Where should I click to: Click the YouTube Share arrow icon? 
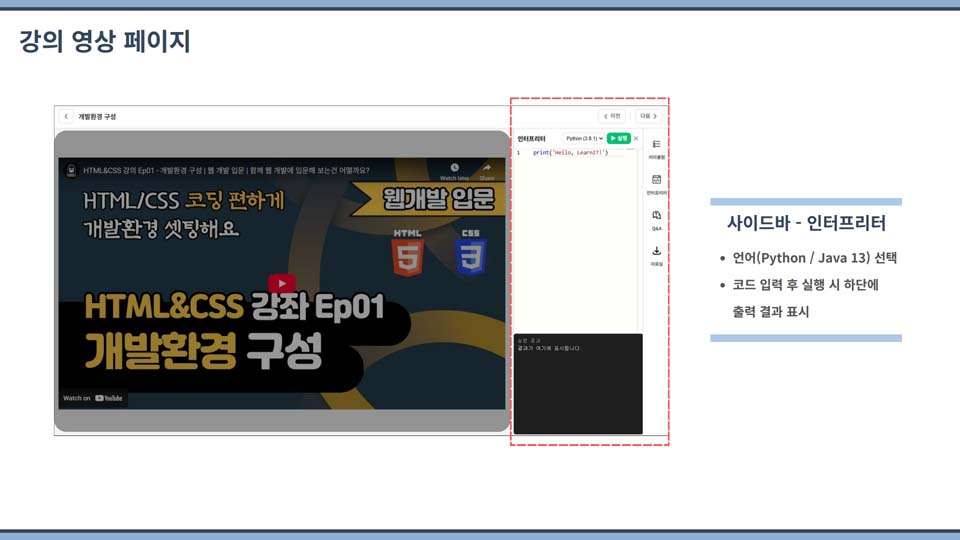pyautogui.click(x=487, y=168)
